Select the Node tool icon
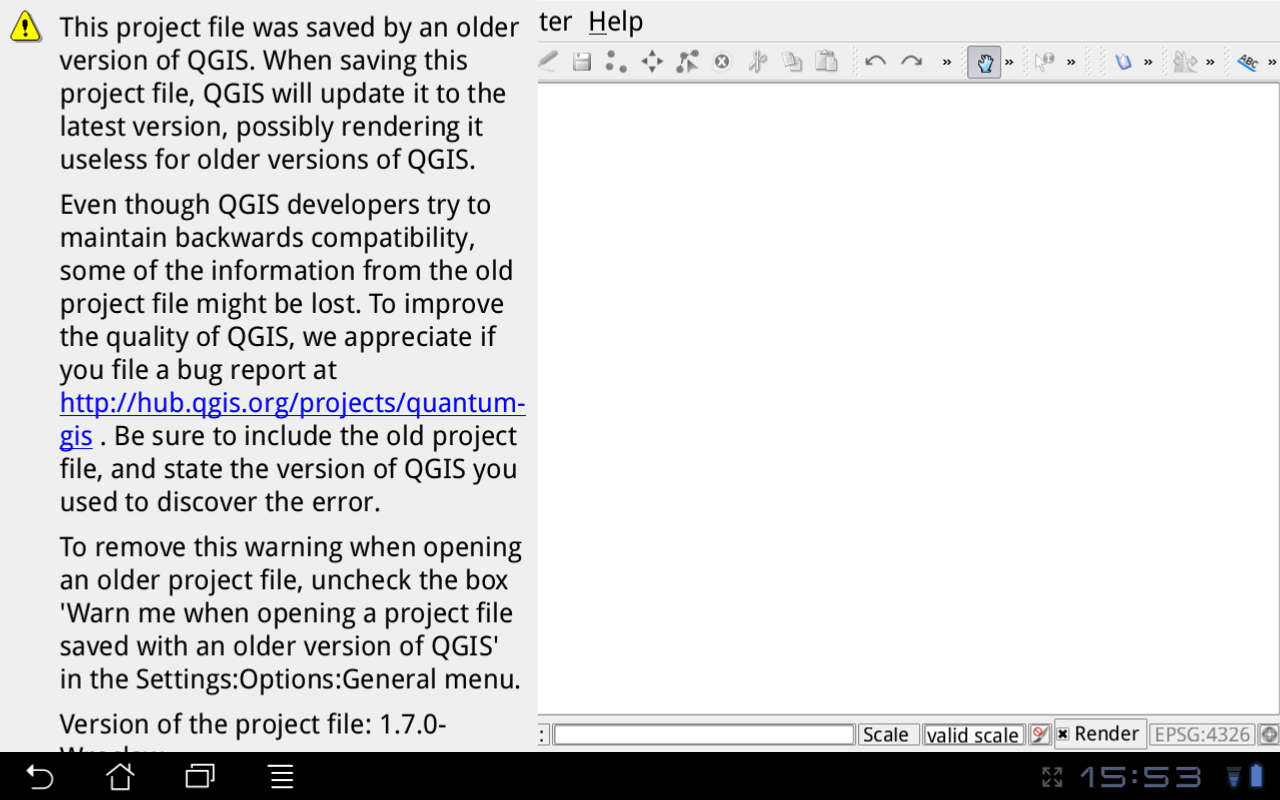The width and height of the screenshot is (1280, 800). click(687, 62)
